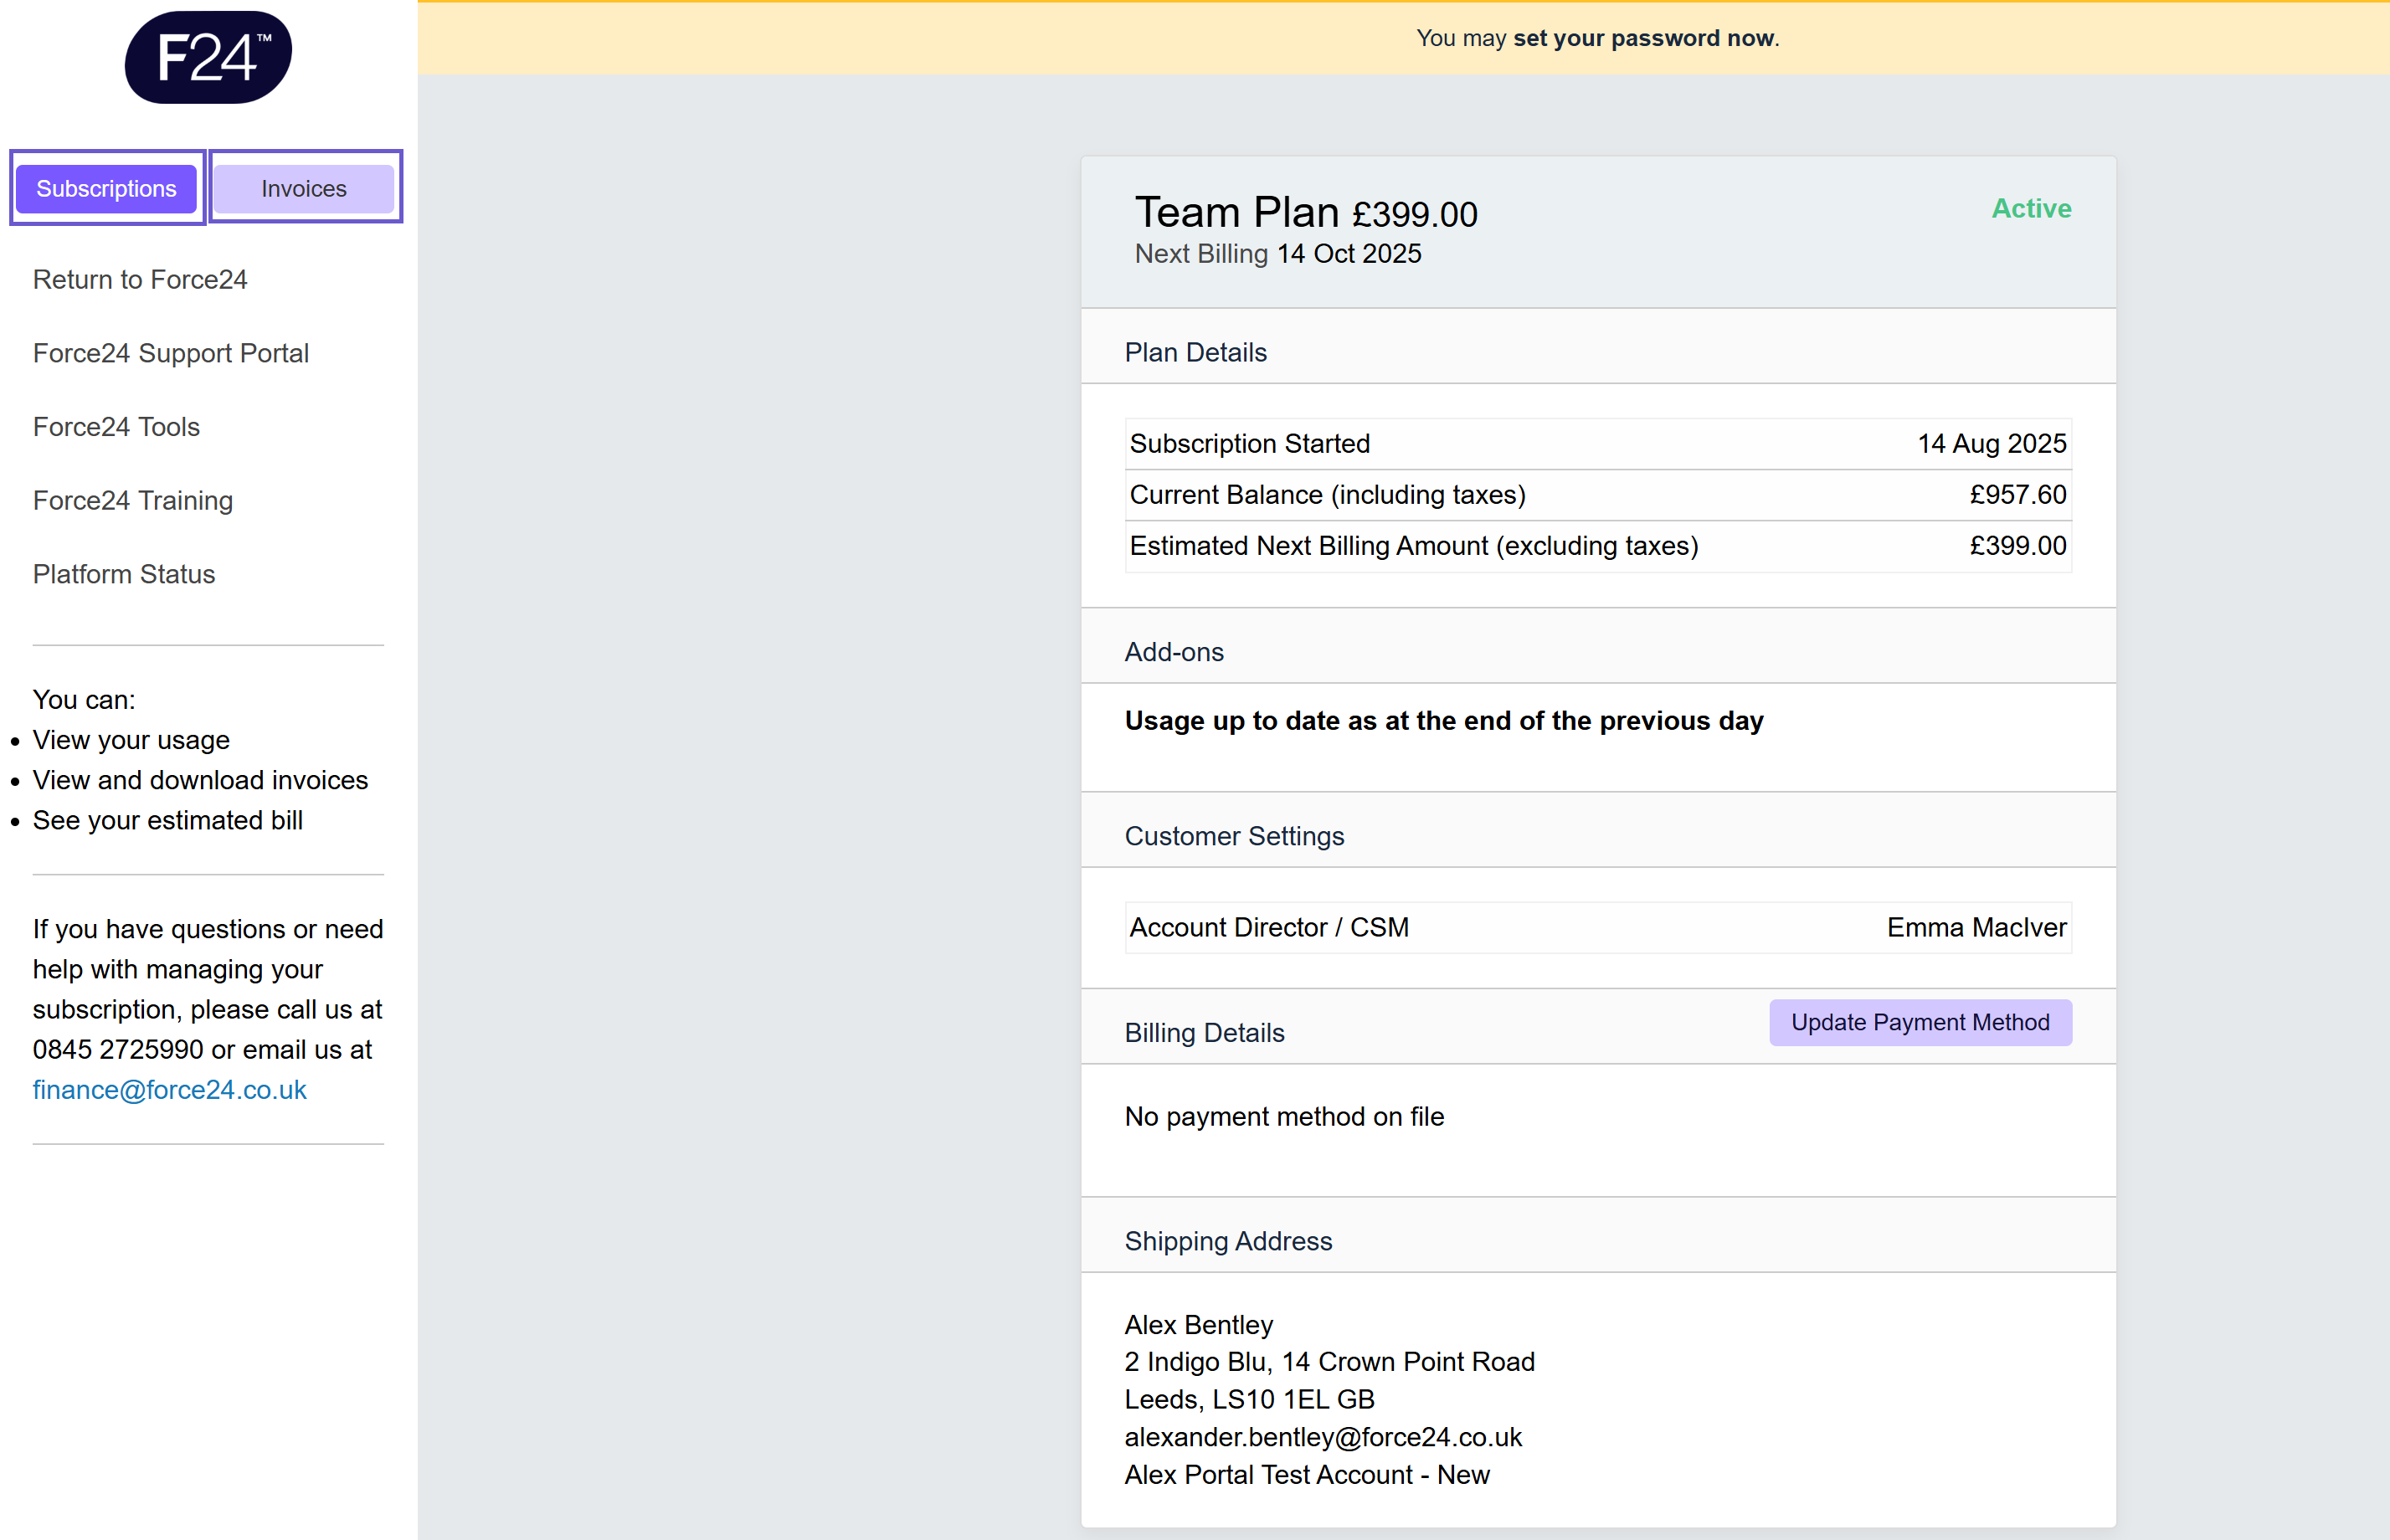2390x1540 pixels.
Task: Click the Add-ons section header
Action: click(1174, 652)
